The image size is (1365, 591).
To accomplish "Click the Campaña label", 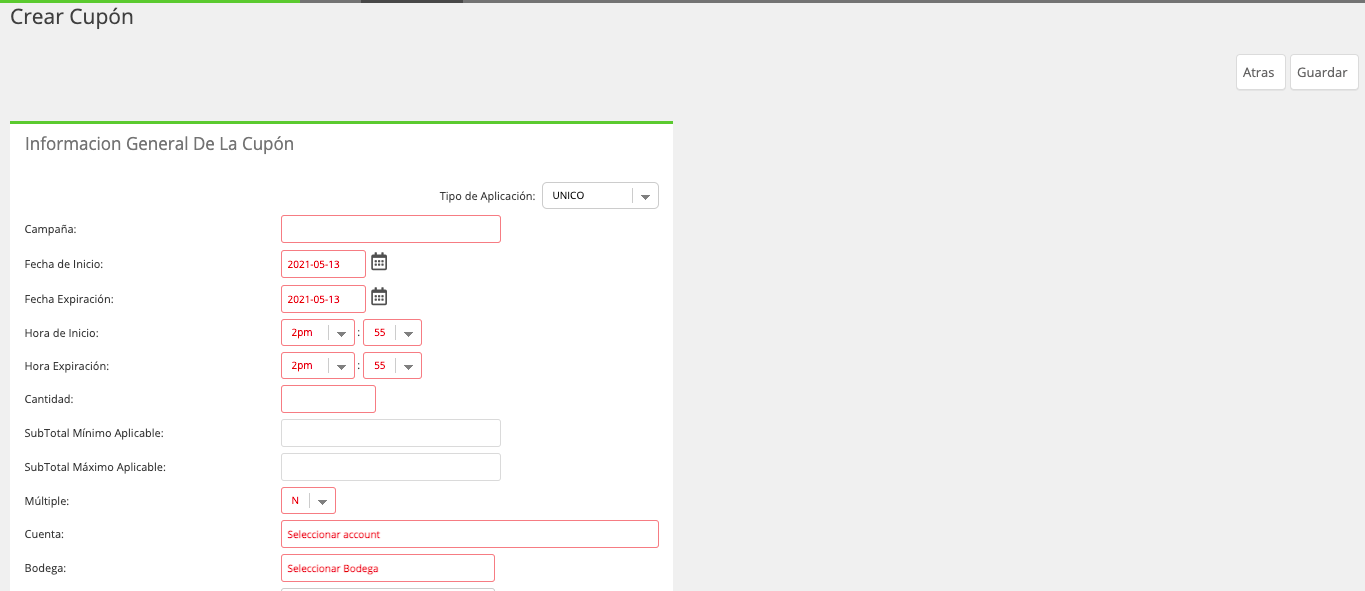I will click(51, 229).
